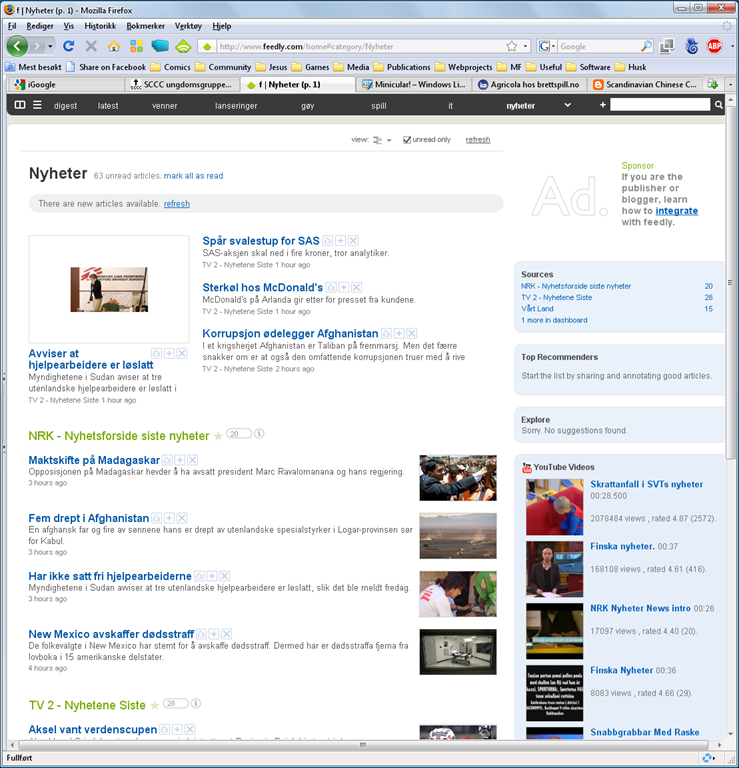The image size is (739, 768).
Task: Open the 'latest' feedly section
Action: [x=108, y=105]
